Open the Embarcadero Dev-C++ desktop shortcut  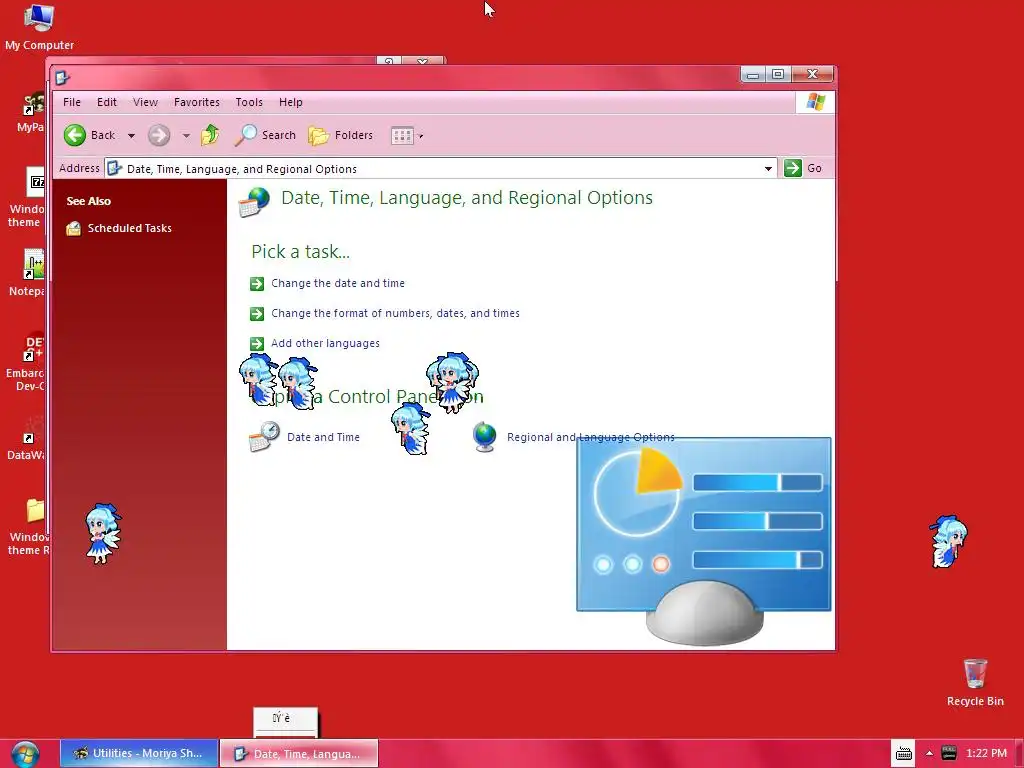point(26,362)
